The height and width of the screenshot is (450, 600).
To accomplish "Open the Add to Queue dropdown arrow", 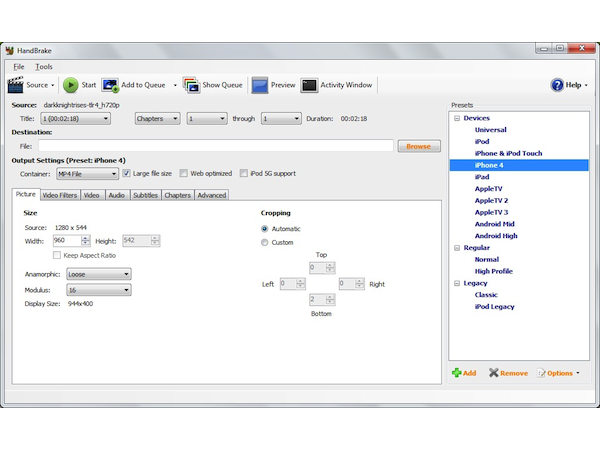I will click(175, 85).
